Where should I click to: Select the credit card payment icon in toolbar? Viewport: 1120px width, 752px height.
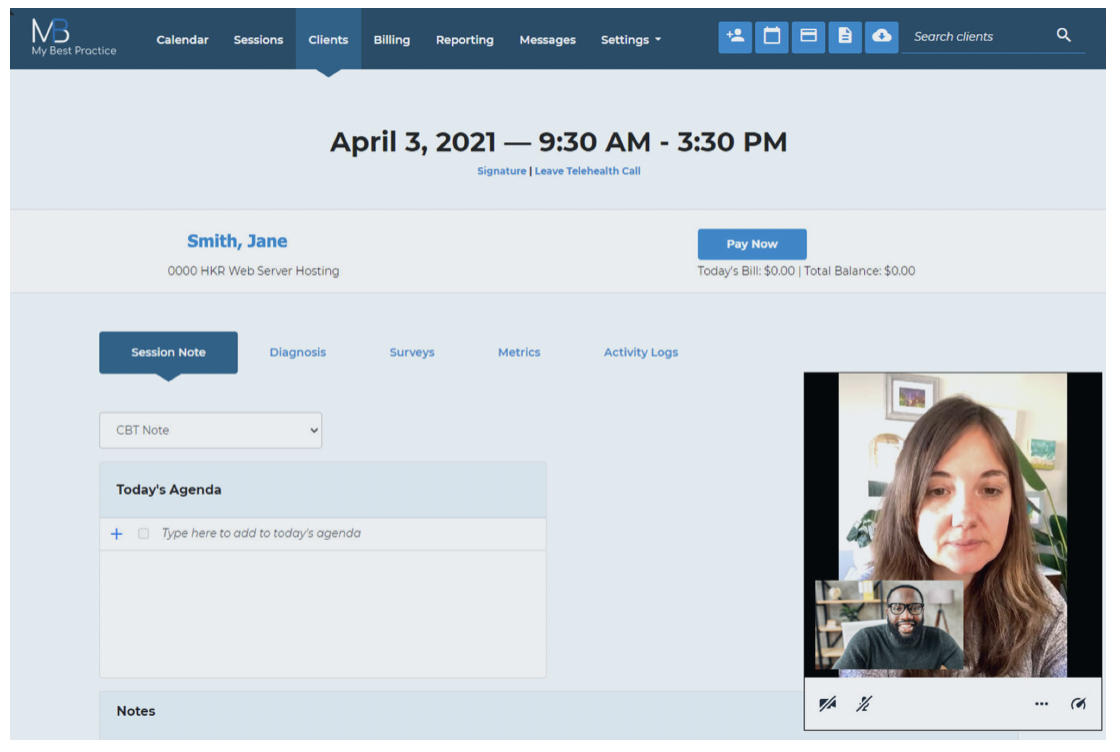[808, 37]
